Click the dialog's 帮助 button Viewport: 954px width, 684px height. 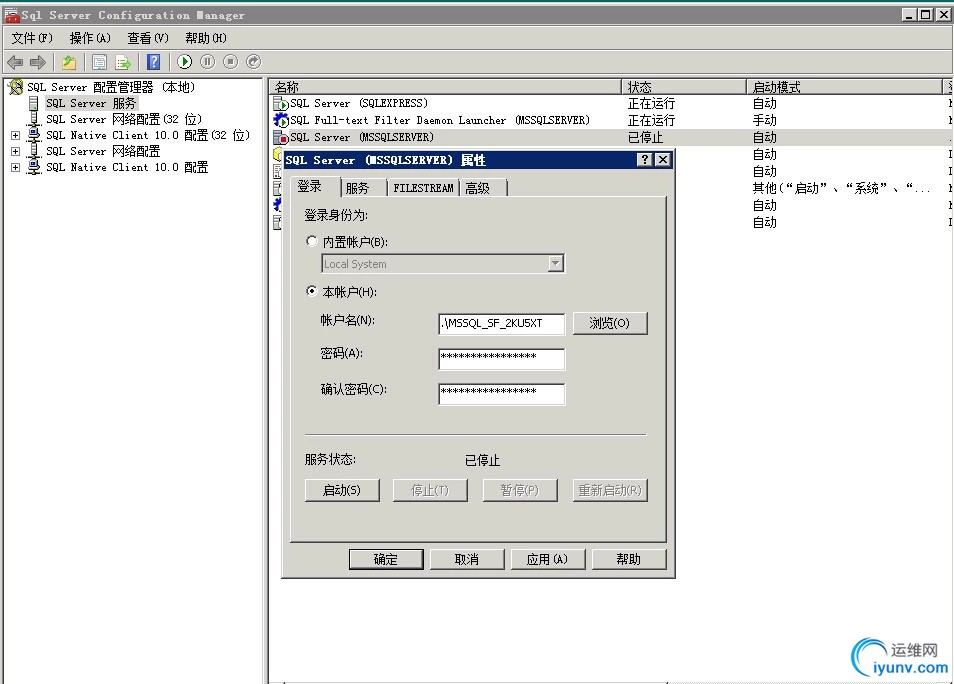(628, 559)
